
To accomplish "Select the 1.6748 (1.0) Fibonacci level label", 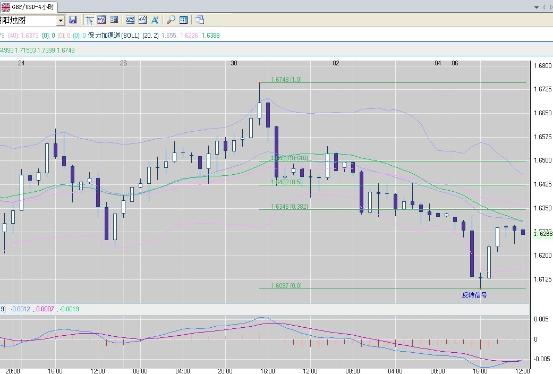I will [x=286, y=80].
